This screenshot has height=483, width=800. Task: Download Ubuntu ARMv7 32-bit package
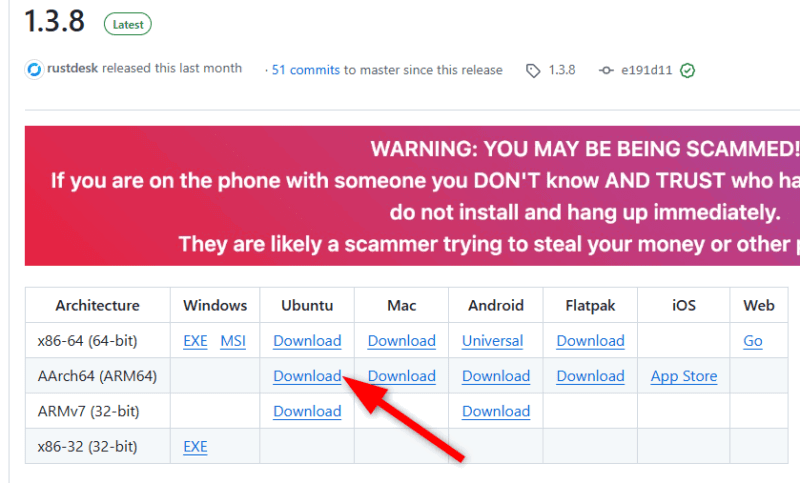[x=307, y=411]
